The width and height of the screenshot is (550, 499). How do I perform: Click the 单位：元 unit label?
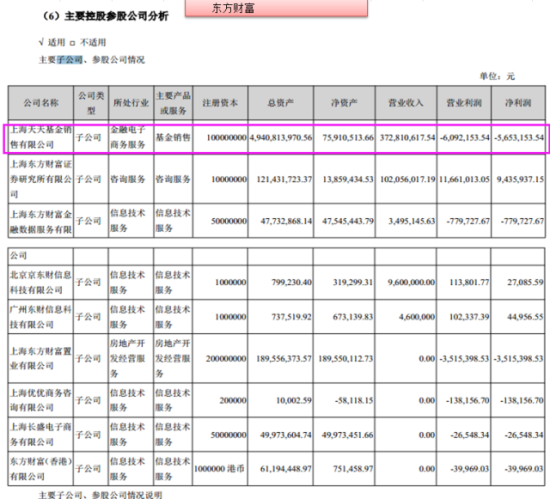[497, 76]
